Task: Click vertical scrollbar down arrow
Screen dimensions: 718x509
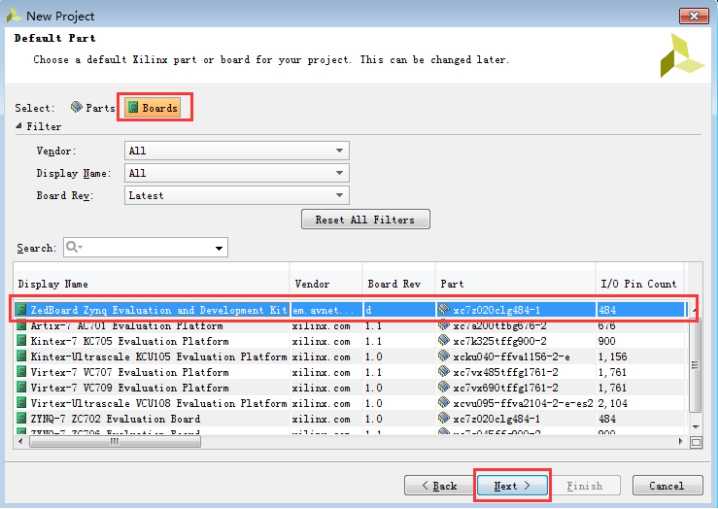Action: click(x=696, y=426)
